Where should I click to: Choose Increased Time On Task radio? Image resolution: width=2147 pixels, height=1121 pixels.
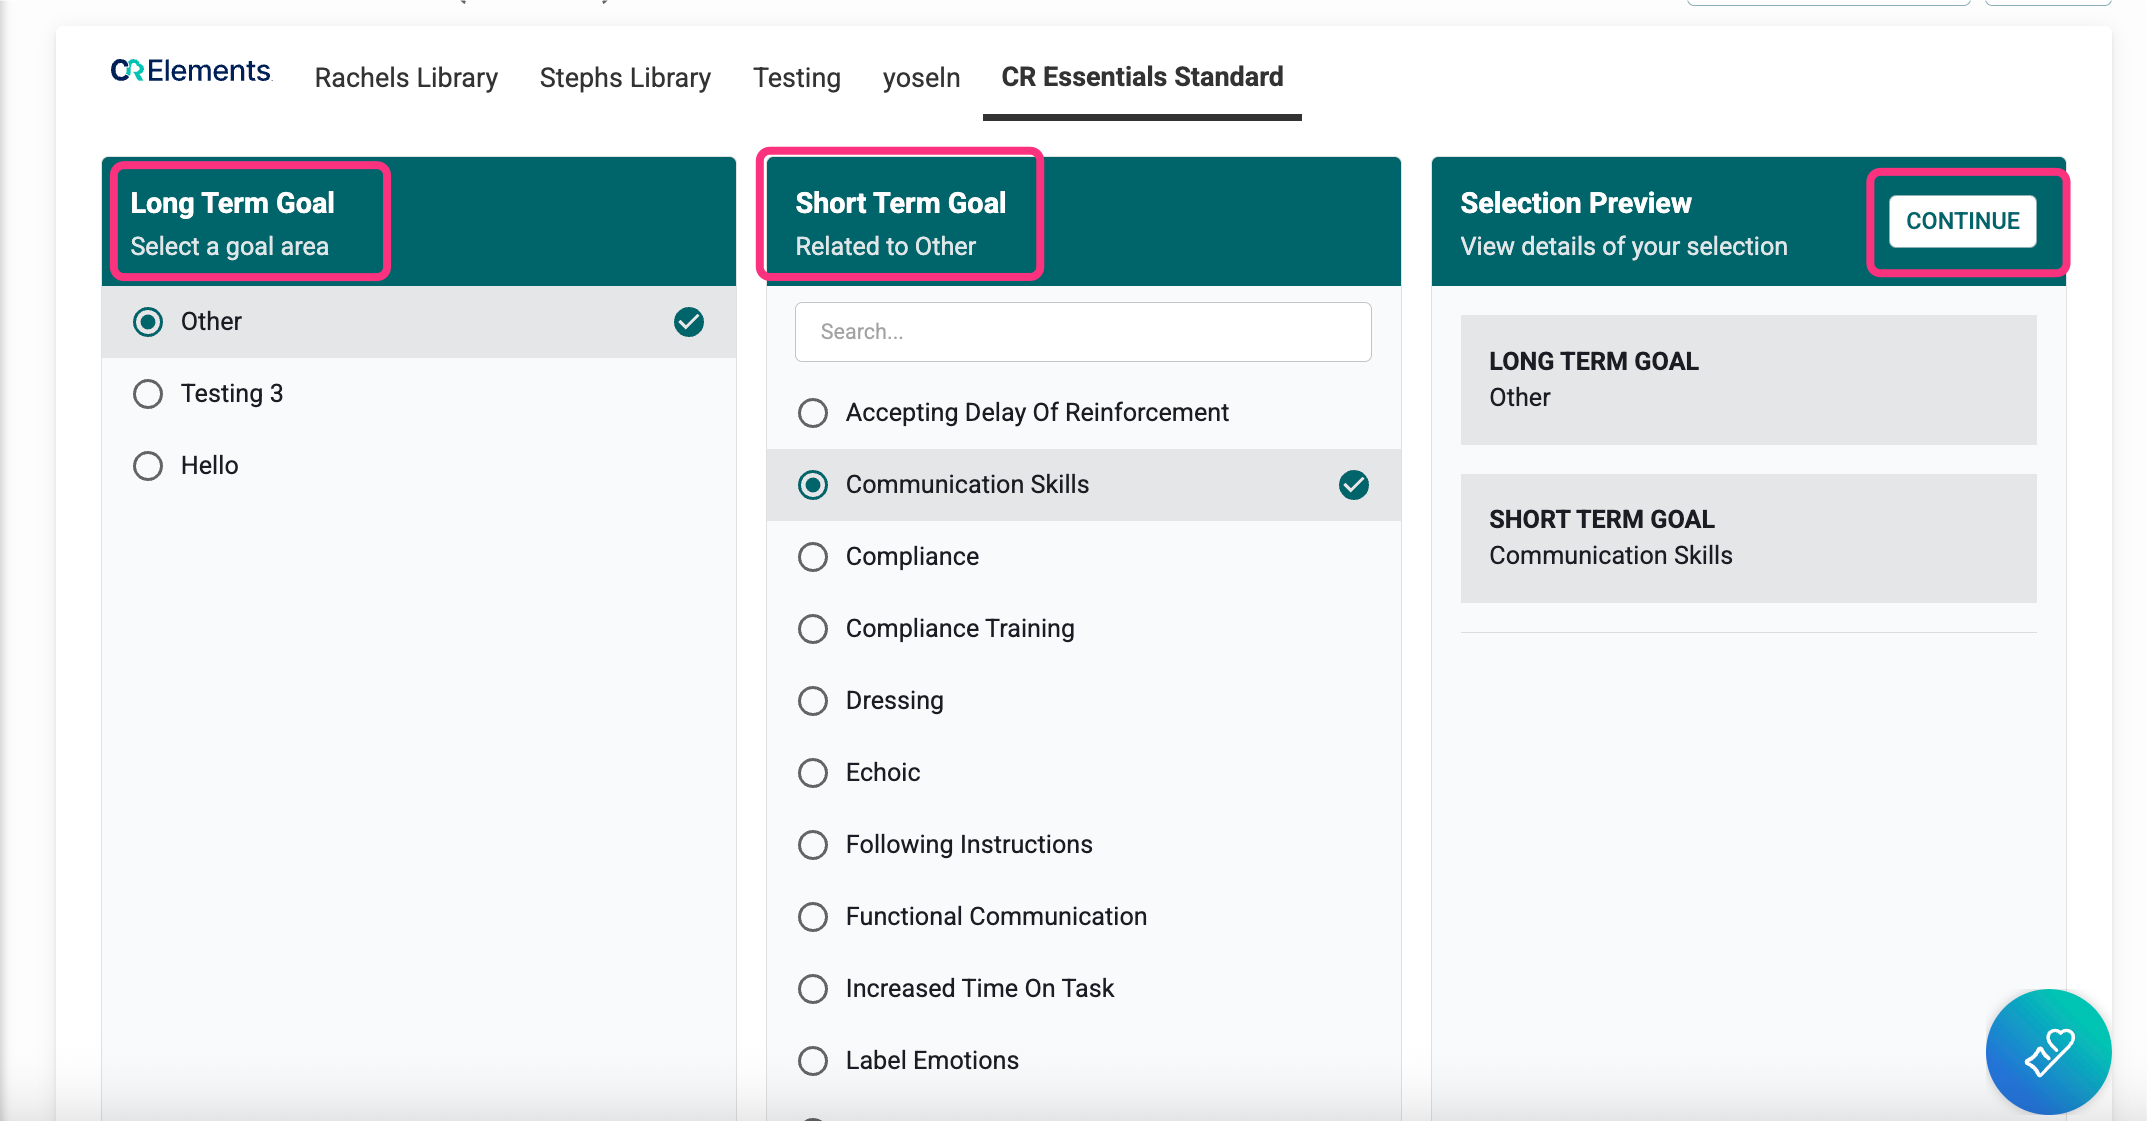pyautogui.click(x=813, y=989)
